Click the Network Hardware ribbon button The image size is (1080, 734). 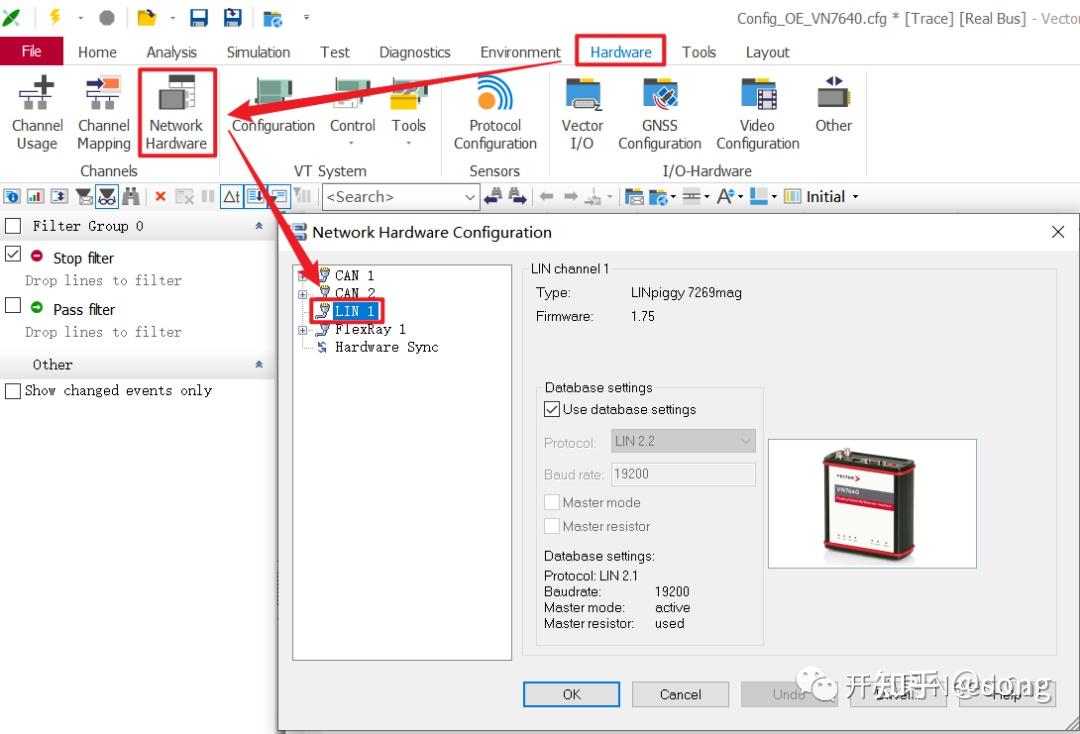[x=176, y=113]
